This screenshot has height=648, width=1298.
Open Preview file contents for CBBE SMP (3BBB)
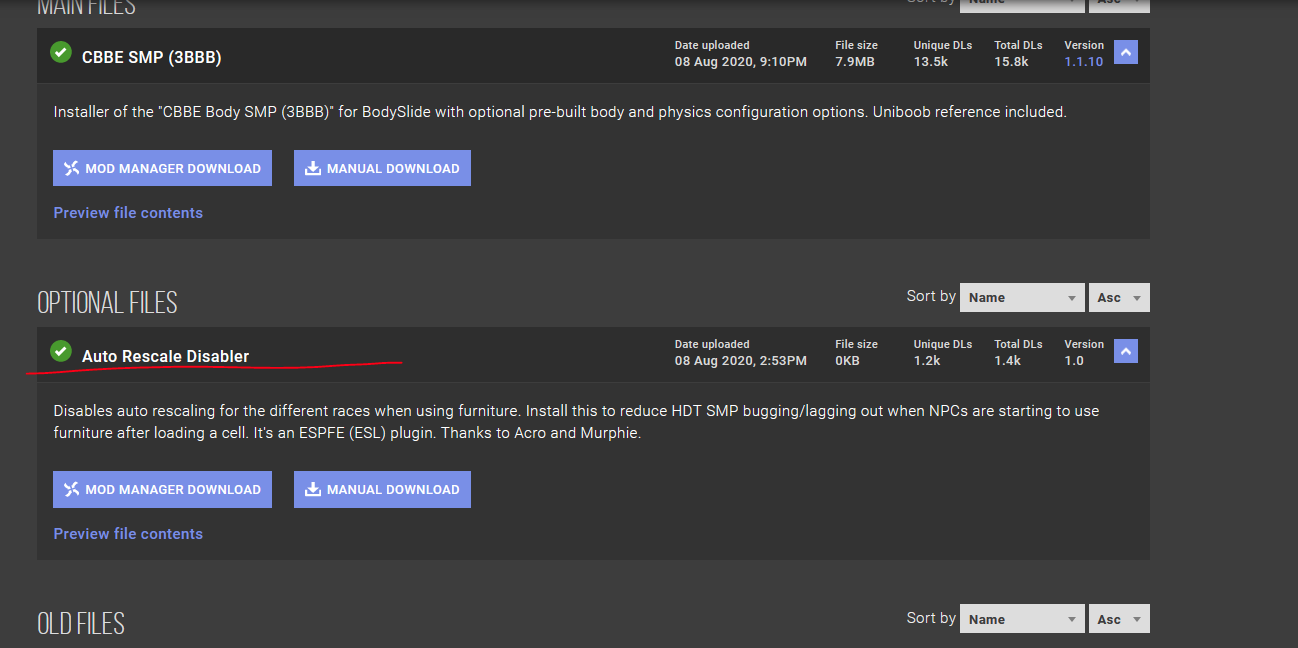[128, 213]
